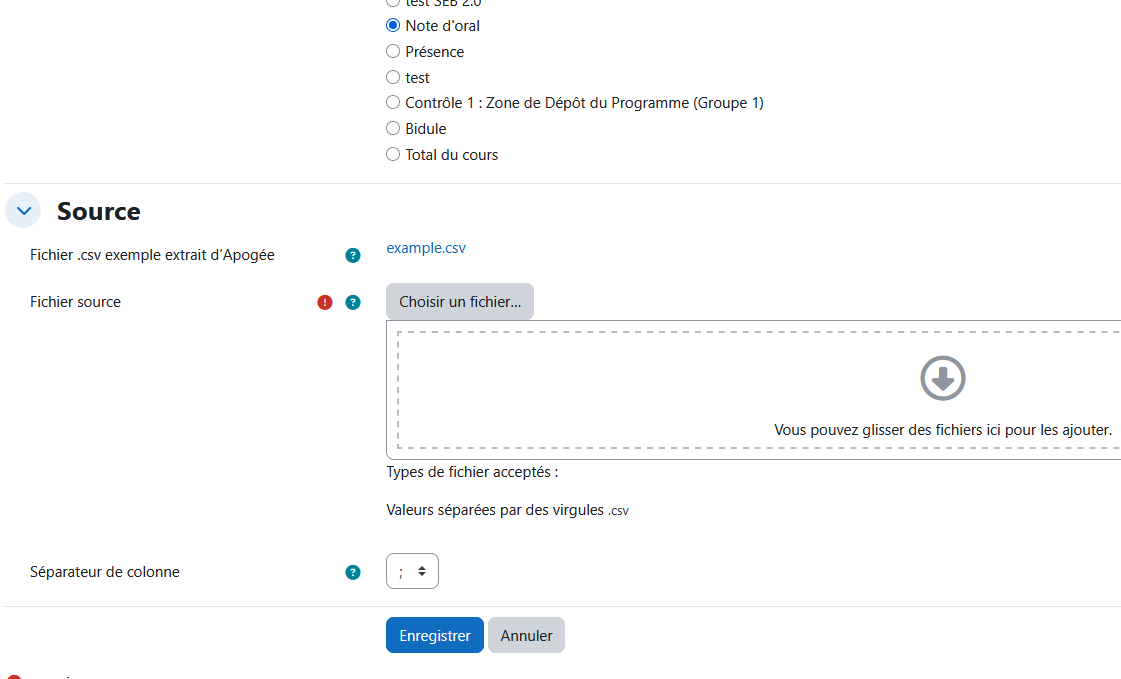Open help for Séparateur de colonne
The image size is (1121, 679).
[x=353, y=572]
